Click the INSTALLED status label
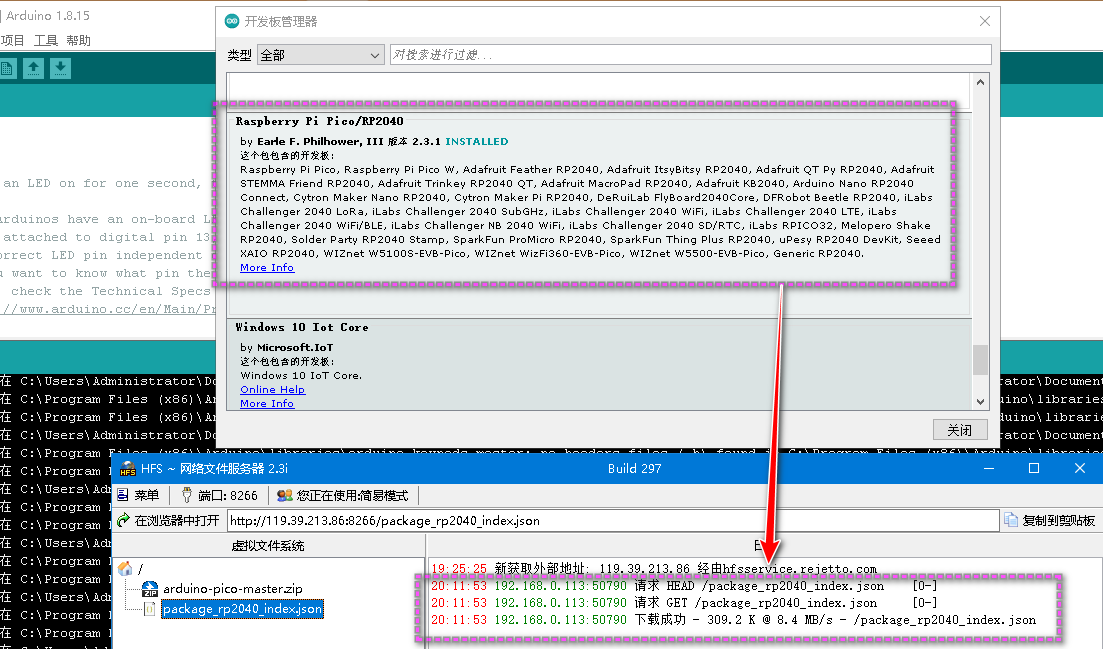 coord(476,141)
